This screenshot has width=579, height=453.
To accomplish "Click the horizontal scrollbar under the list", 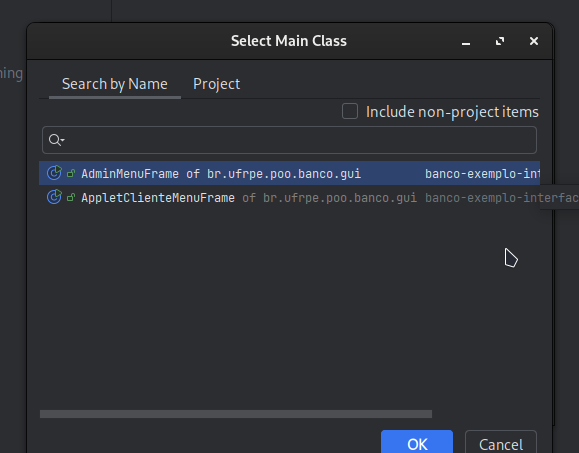I will (x=236, y=414).
